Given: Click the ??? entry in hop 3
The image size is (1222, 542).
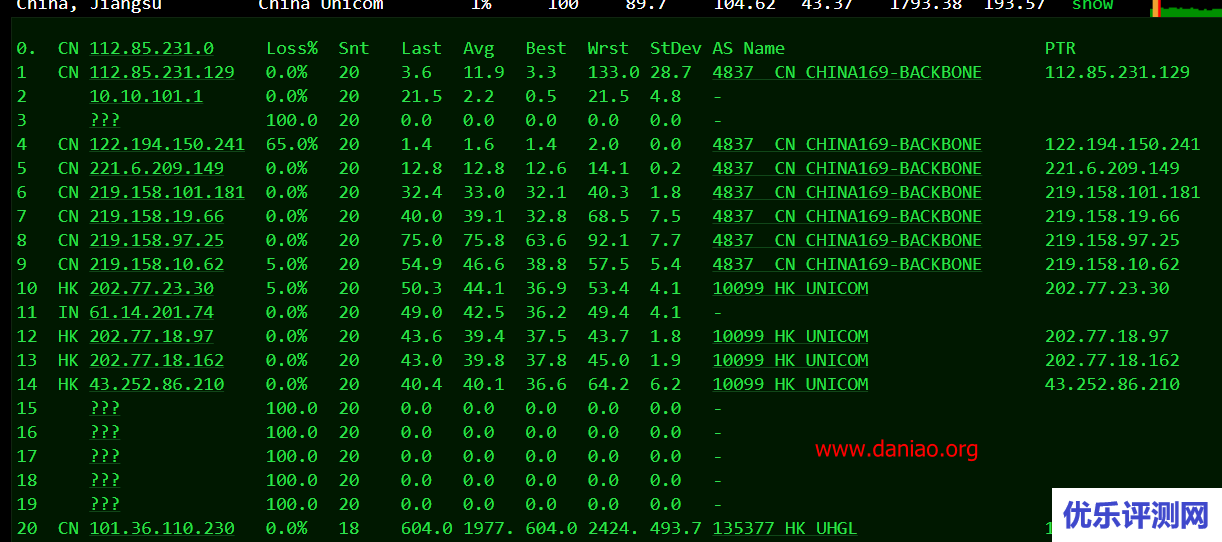Looking at the screenshot, I should (104, 120).
